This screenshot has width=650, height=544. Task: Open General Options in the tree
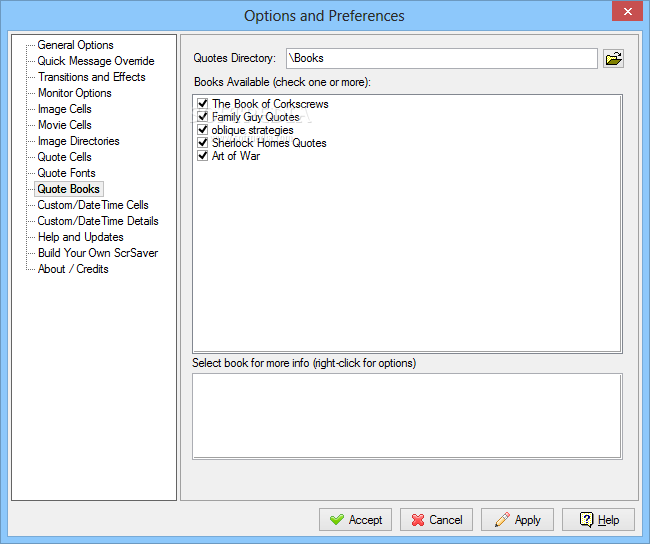(x=75, y=45)
